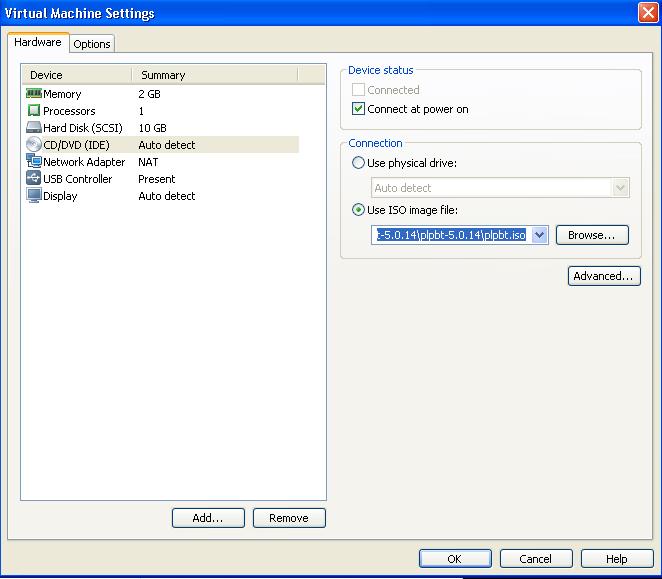Open the Advanced settings button
The height and width of the screenshot is (579, 662).
[x=604, y=276]
